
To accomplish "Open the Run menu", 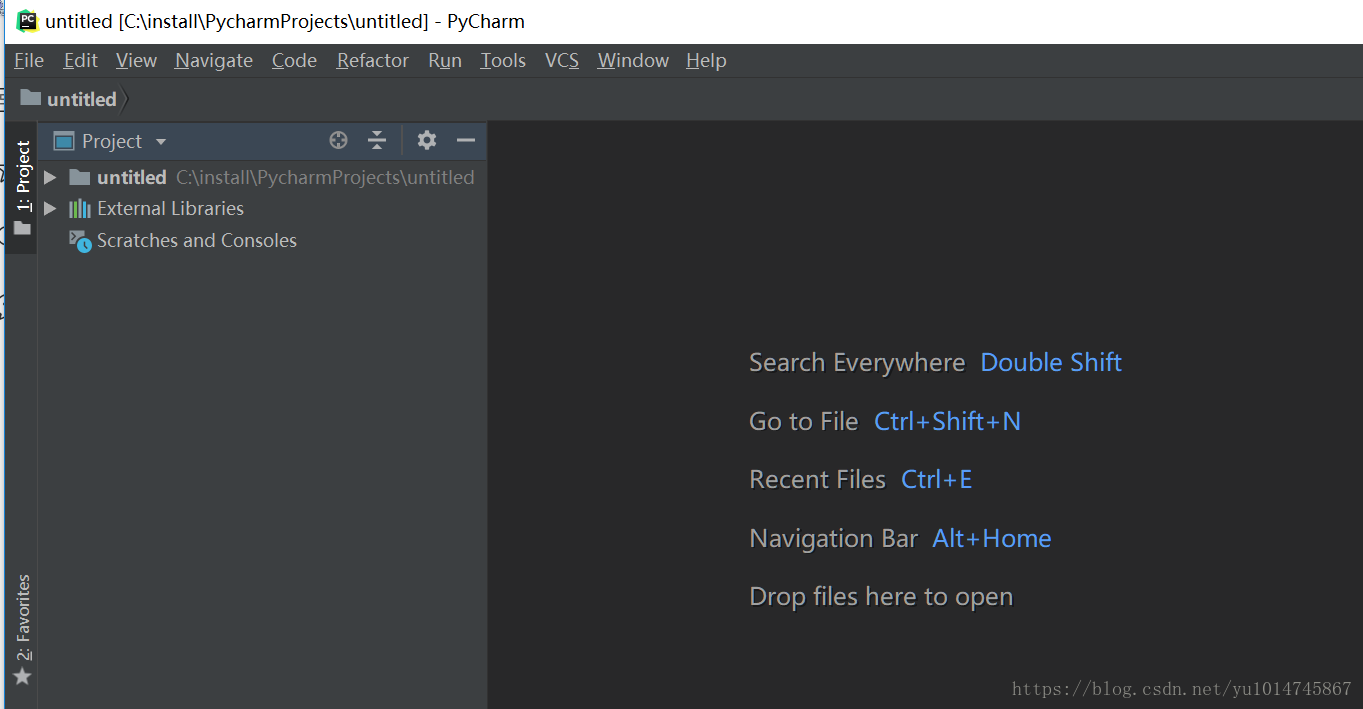I will click(445, 60).
